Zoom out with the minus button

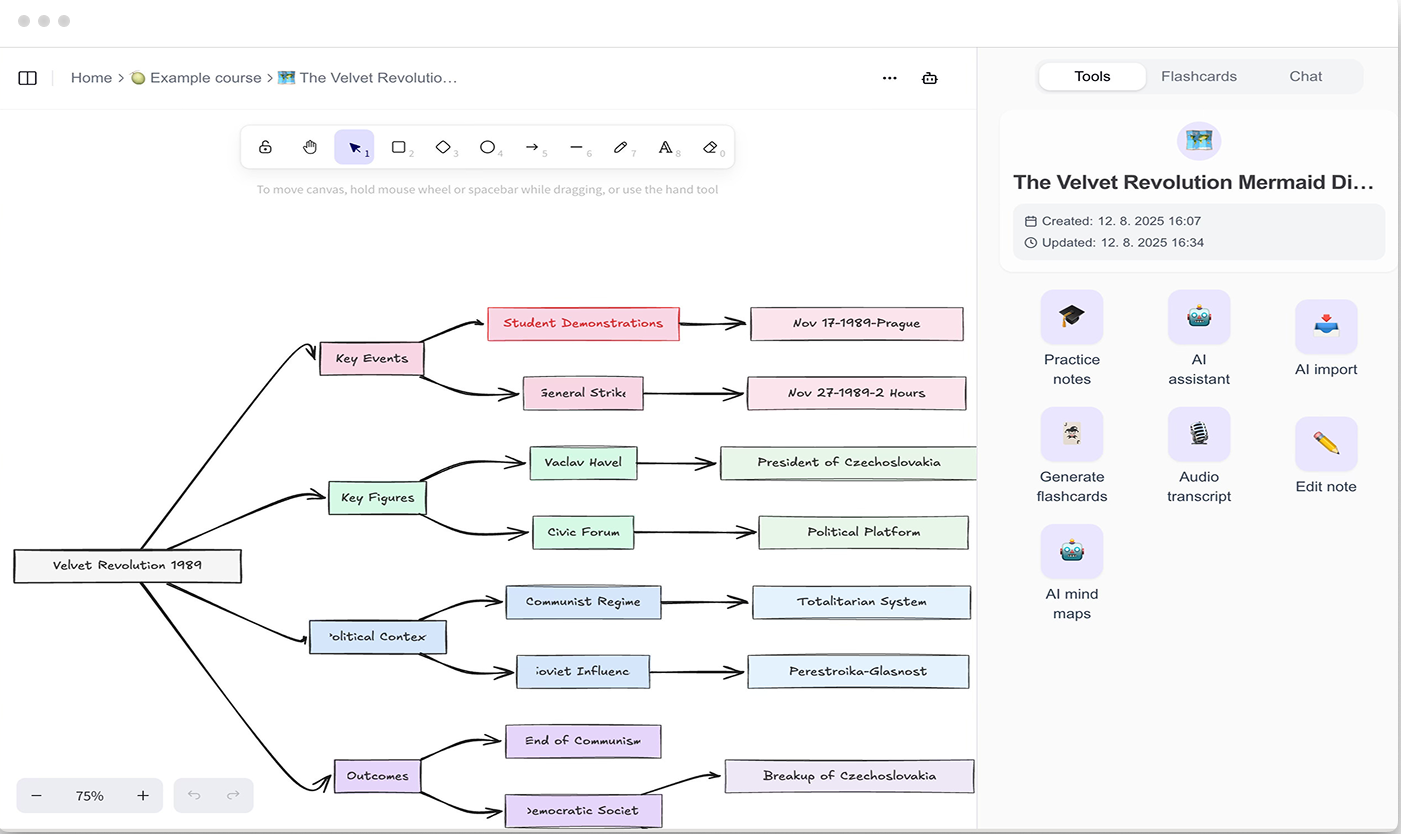37,796
